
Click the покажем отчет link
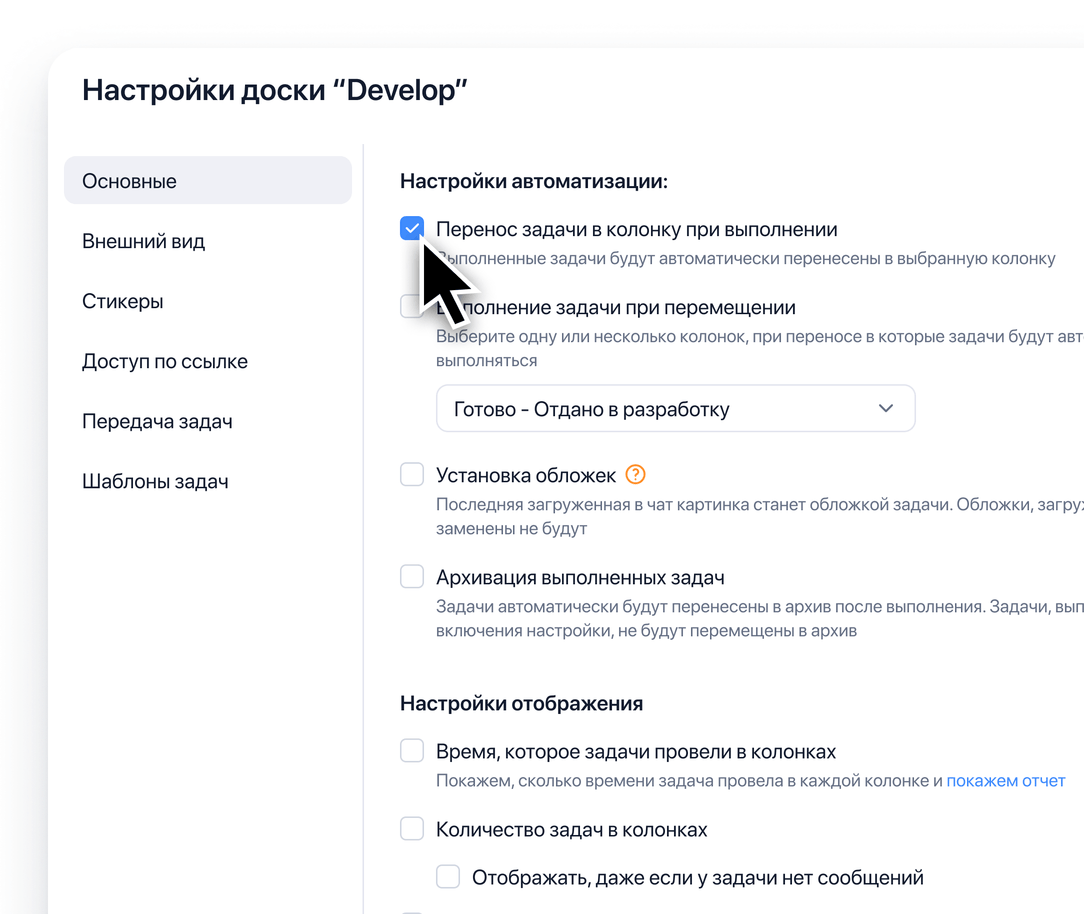point(1006,780)
